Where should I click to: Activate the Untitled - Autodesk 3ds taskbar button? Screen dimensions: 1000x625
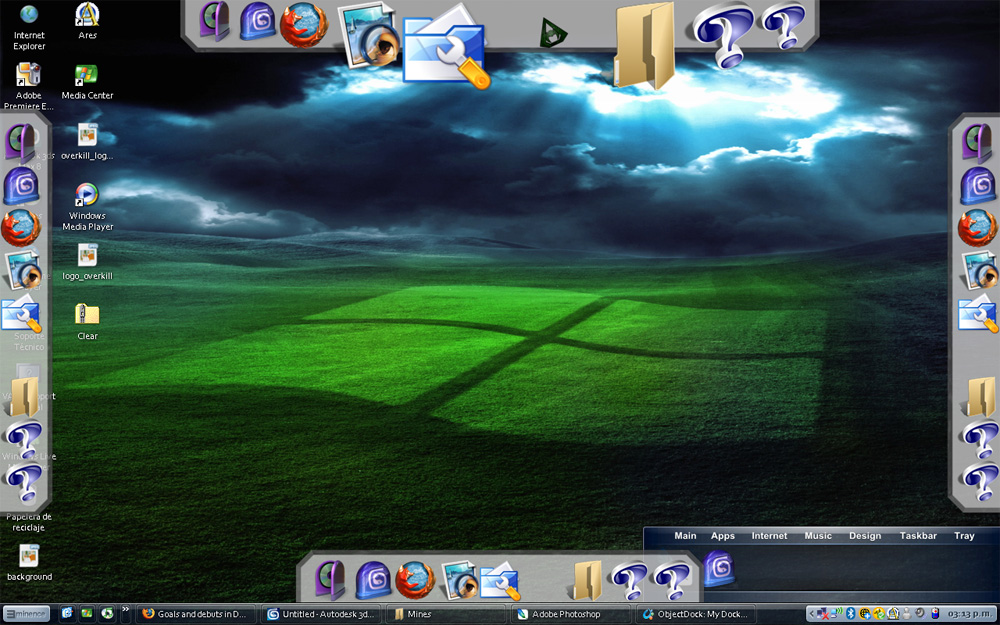coord(321,614)
